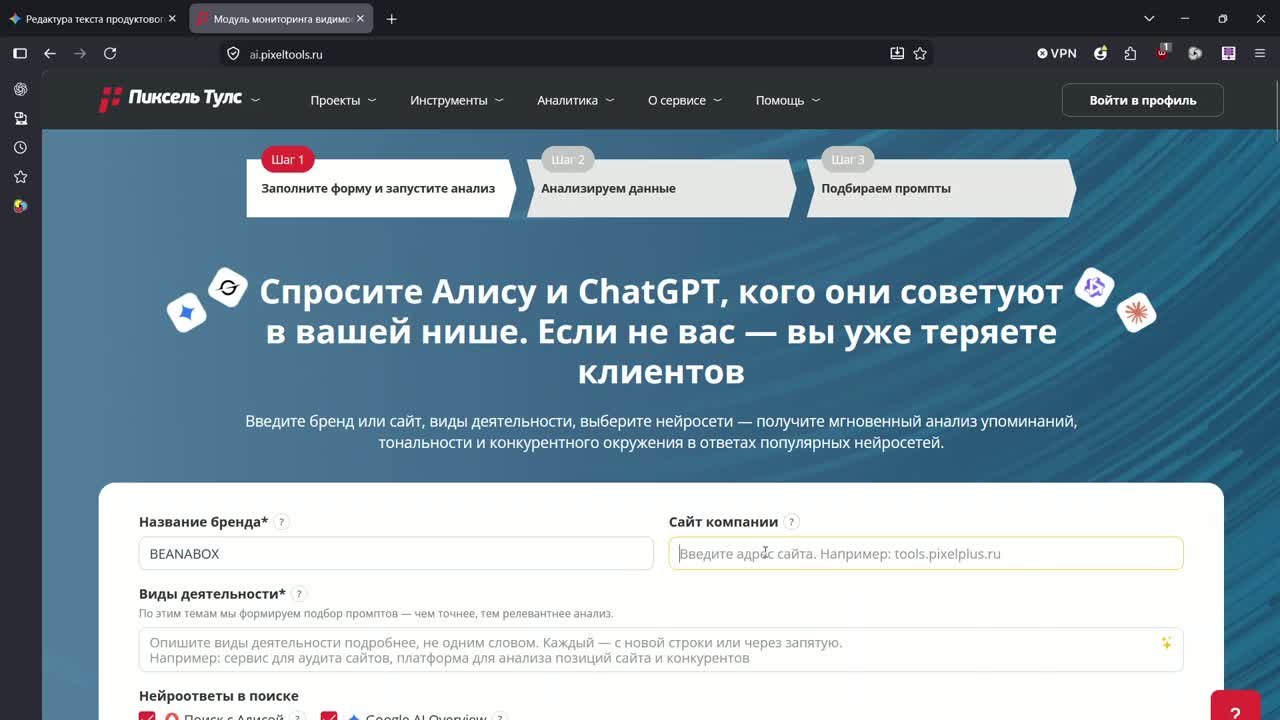Toggle the Поиск с Алисой checkbox

(147, 716)
